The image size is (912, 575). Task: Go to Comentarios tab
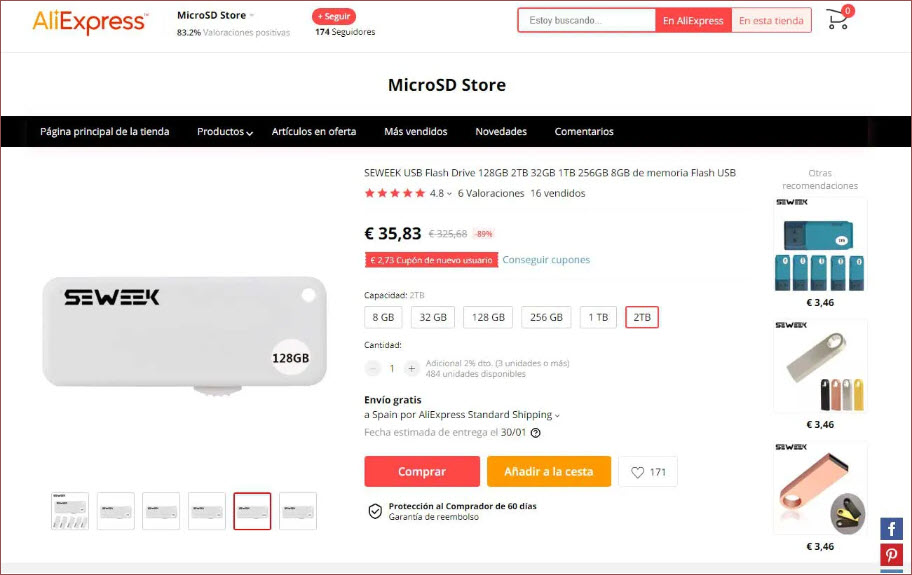tap(584, 132)
